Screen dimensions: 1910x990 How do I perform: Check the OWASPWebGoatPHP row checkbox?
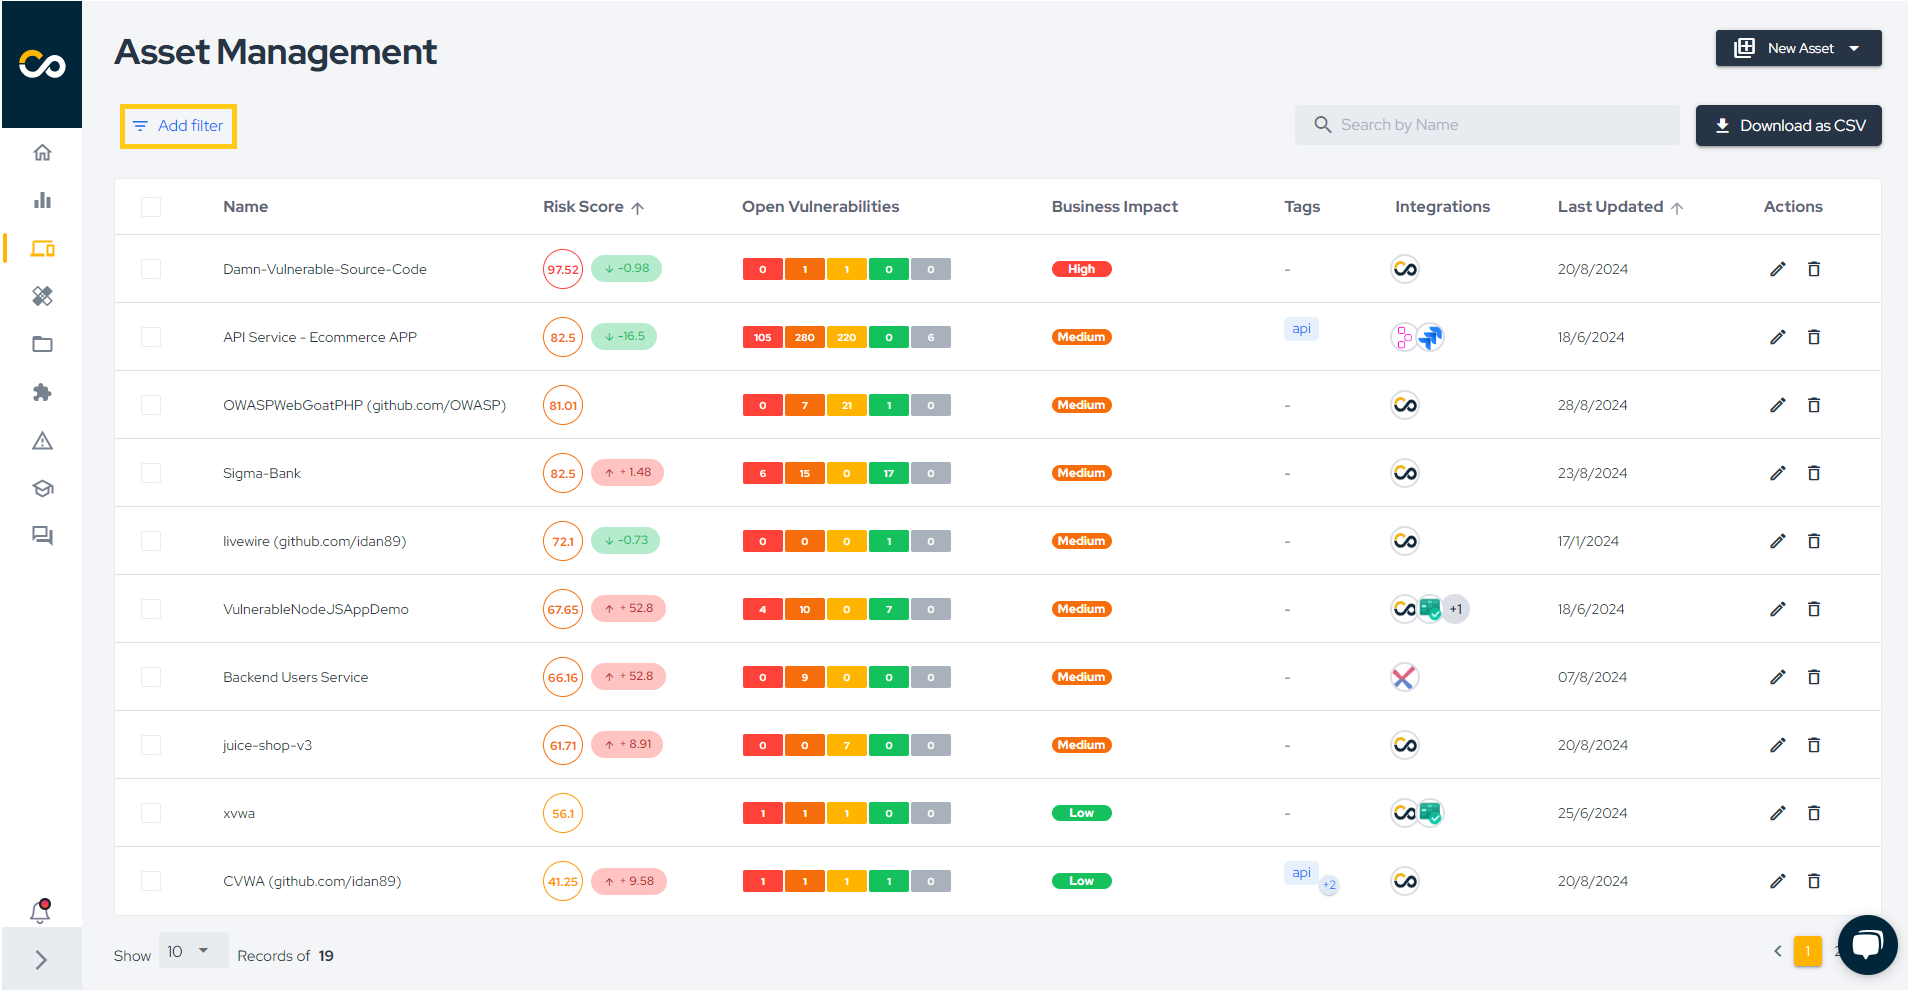click(151, 405)
